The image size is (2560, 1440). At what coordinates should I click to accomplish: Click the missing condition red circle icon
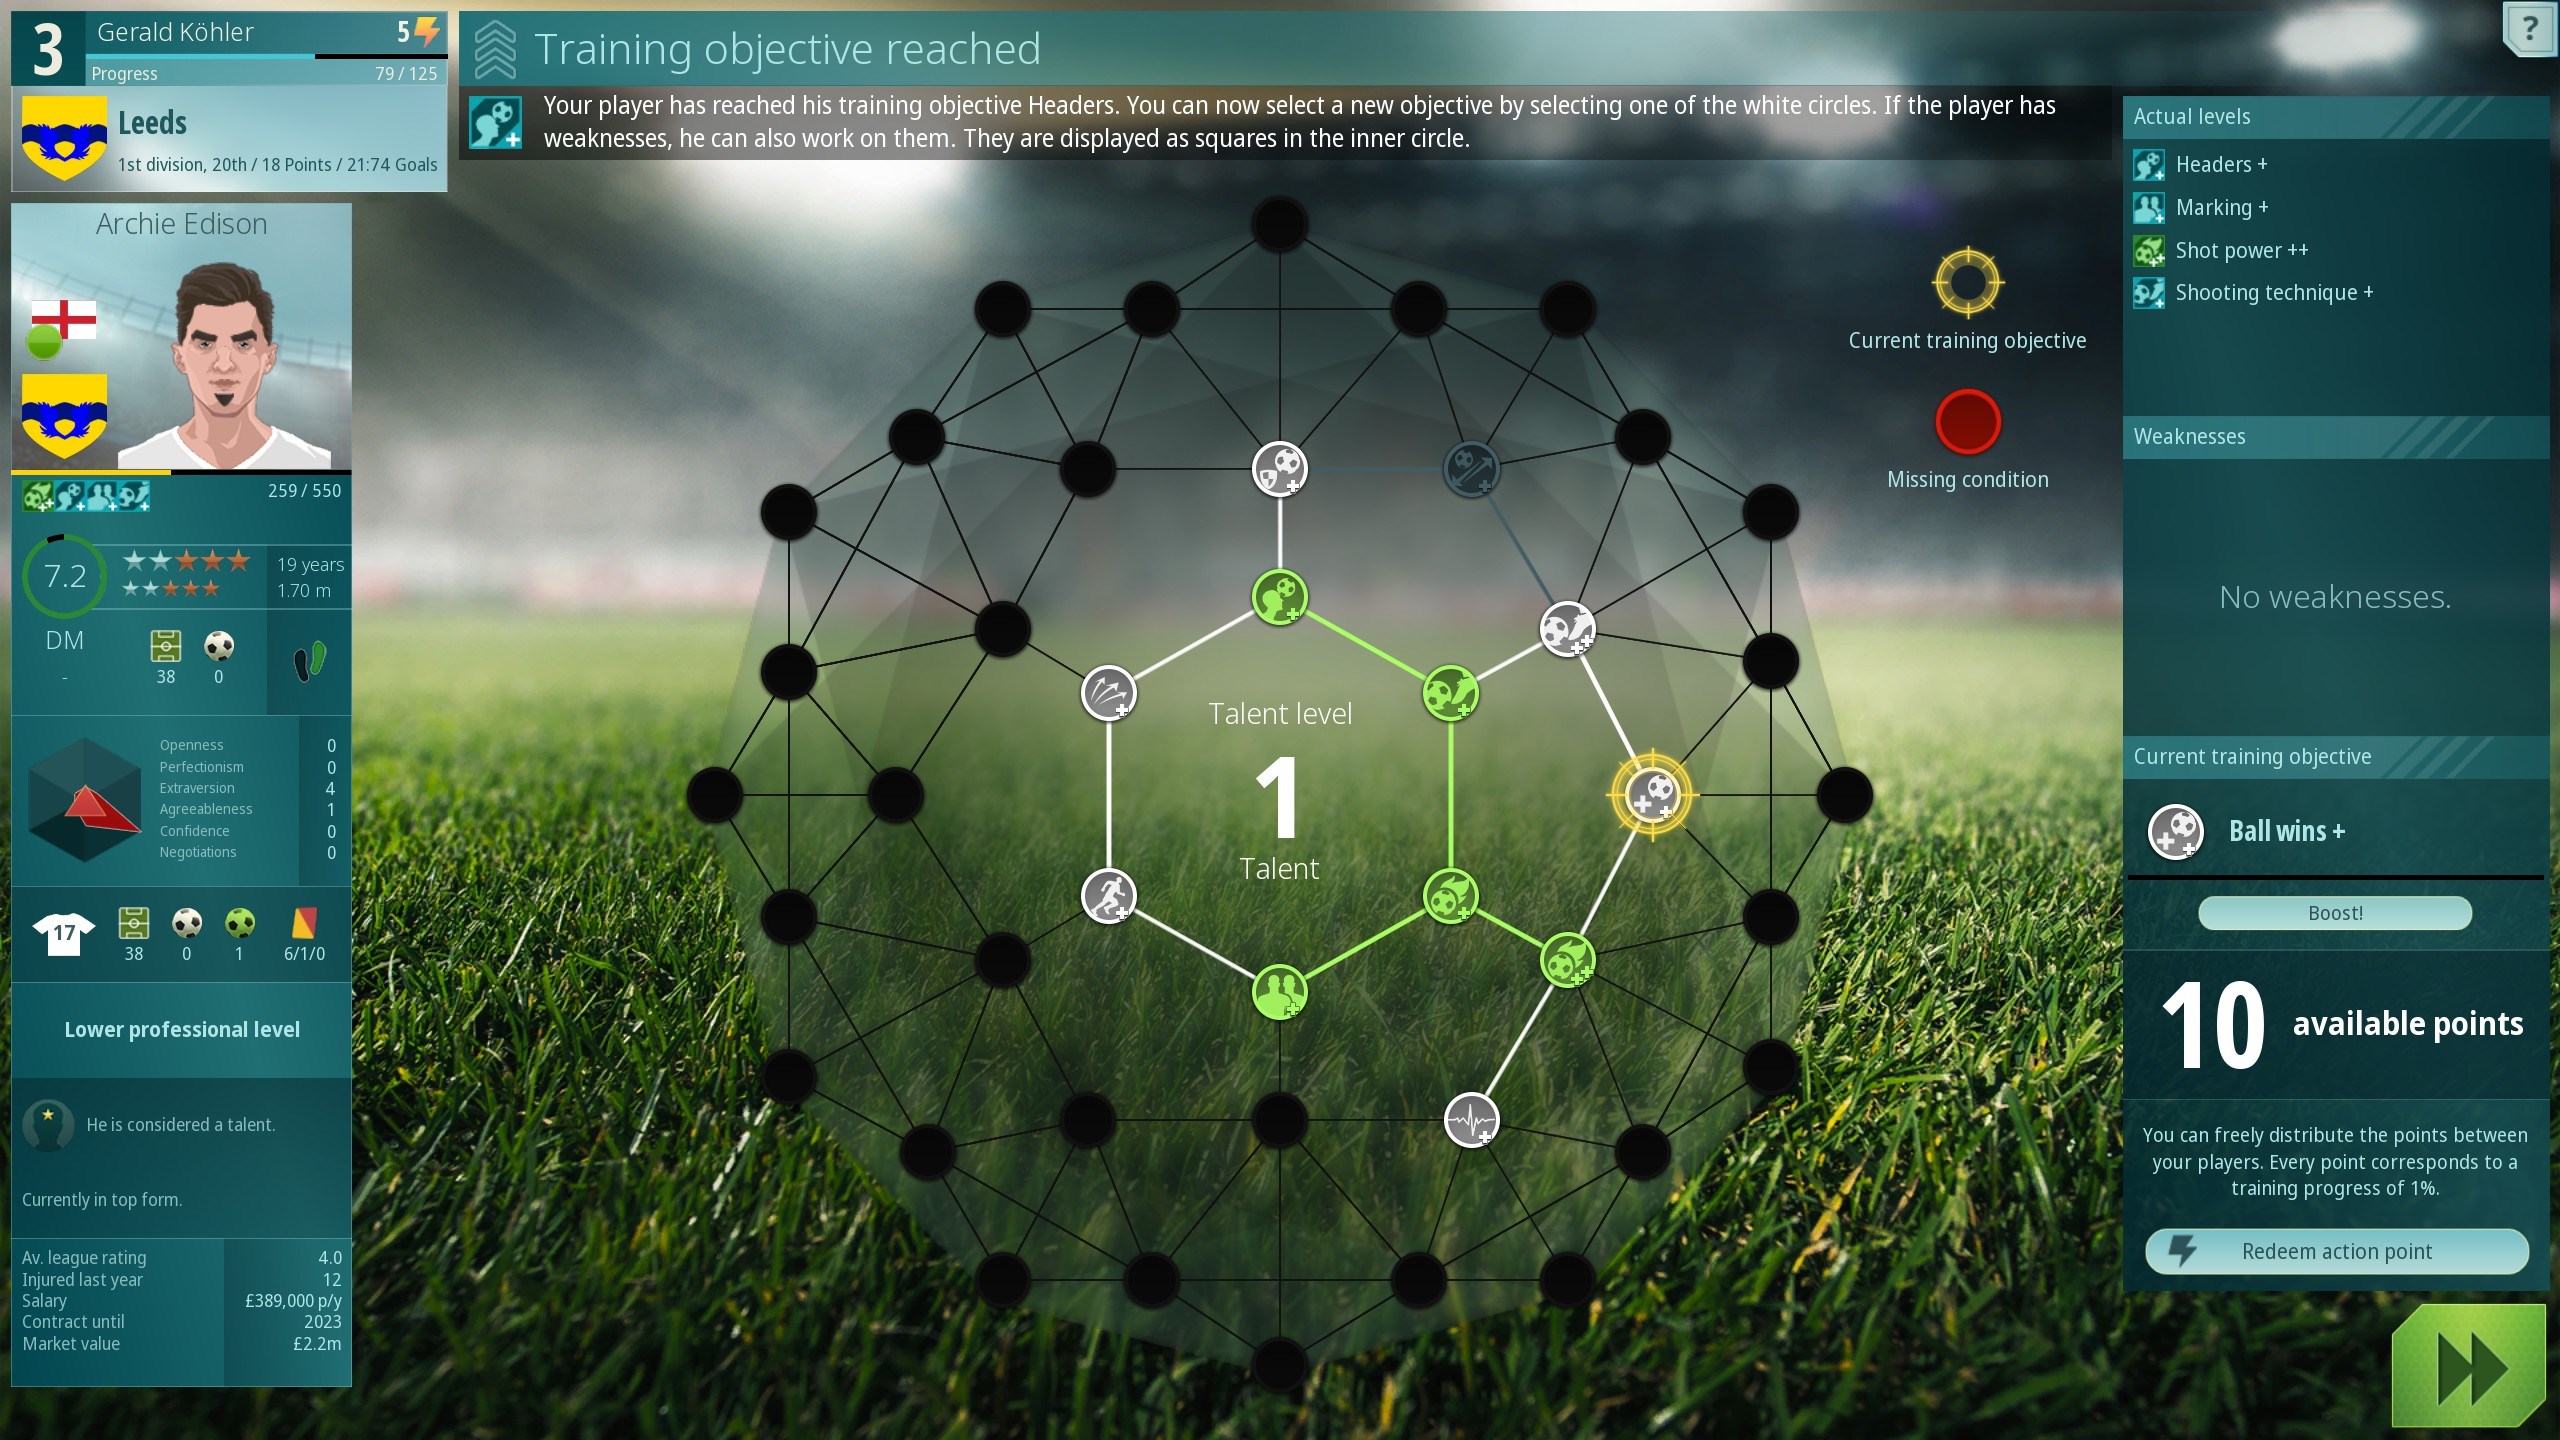[x=1967, y=420]
